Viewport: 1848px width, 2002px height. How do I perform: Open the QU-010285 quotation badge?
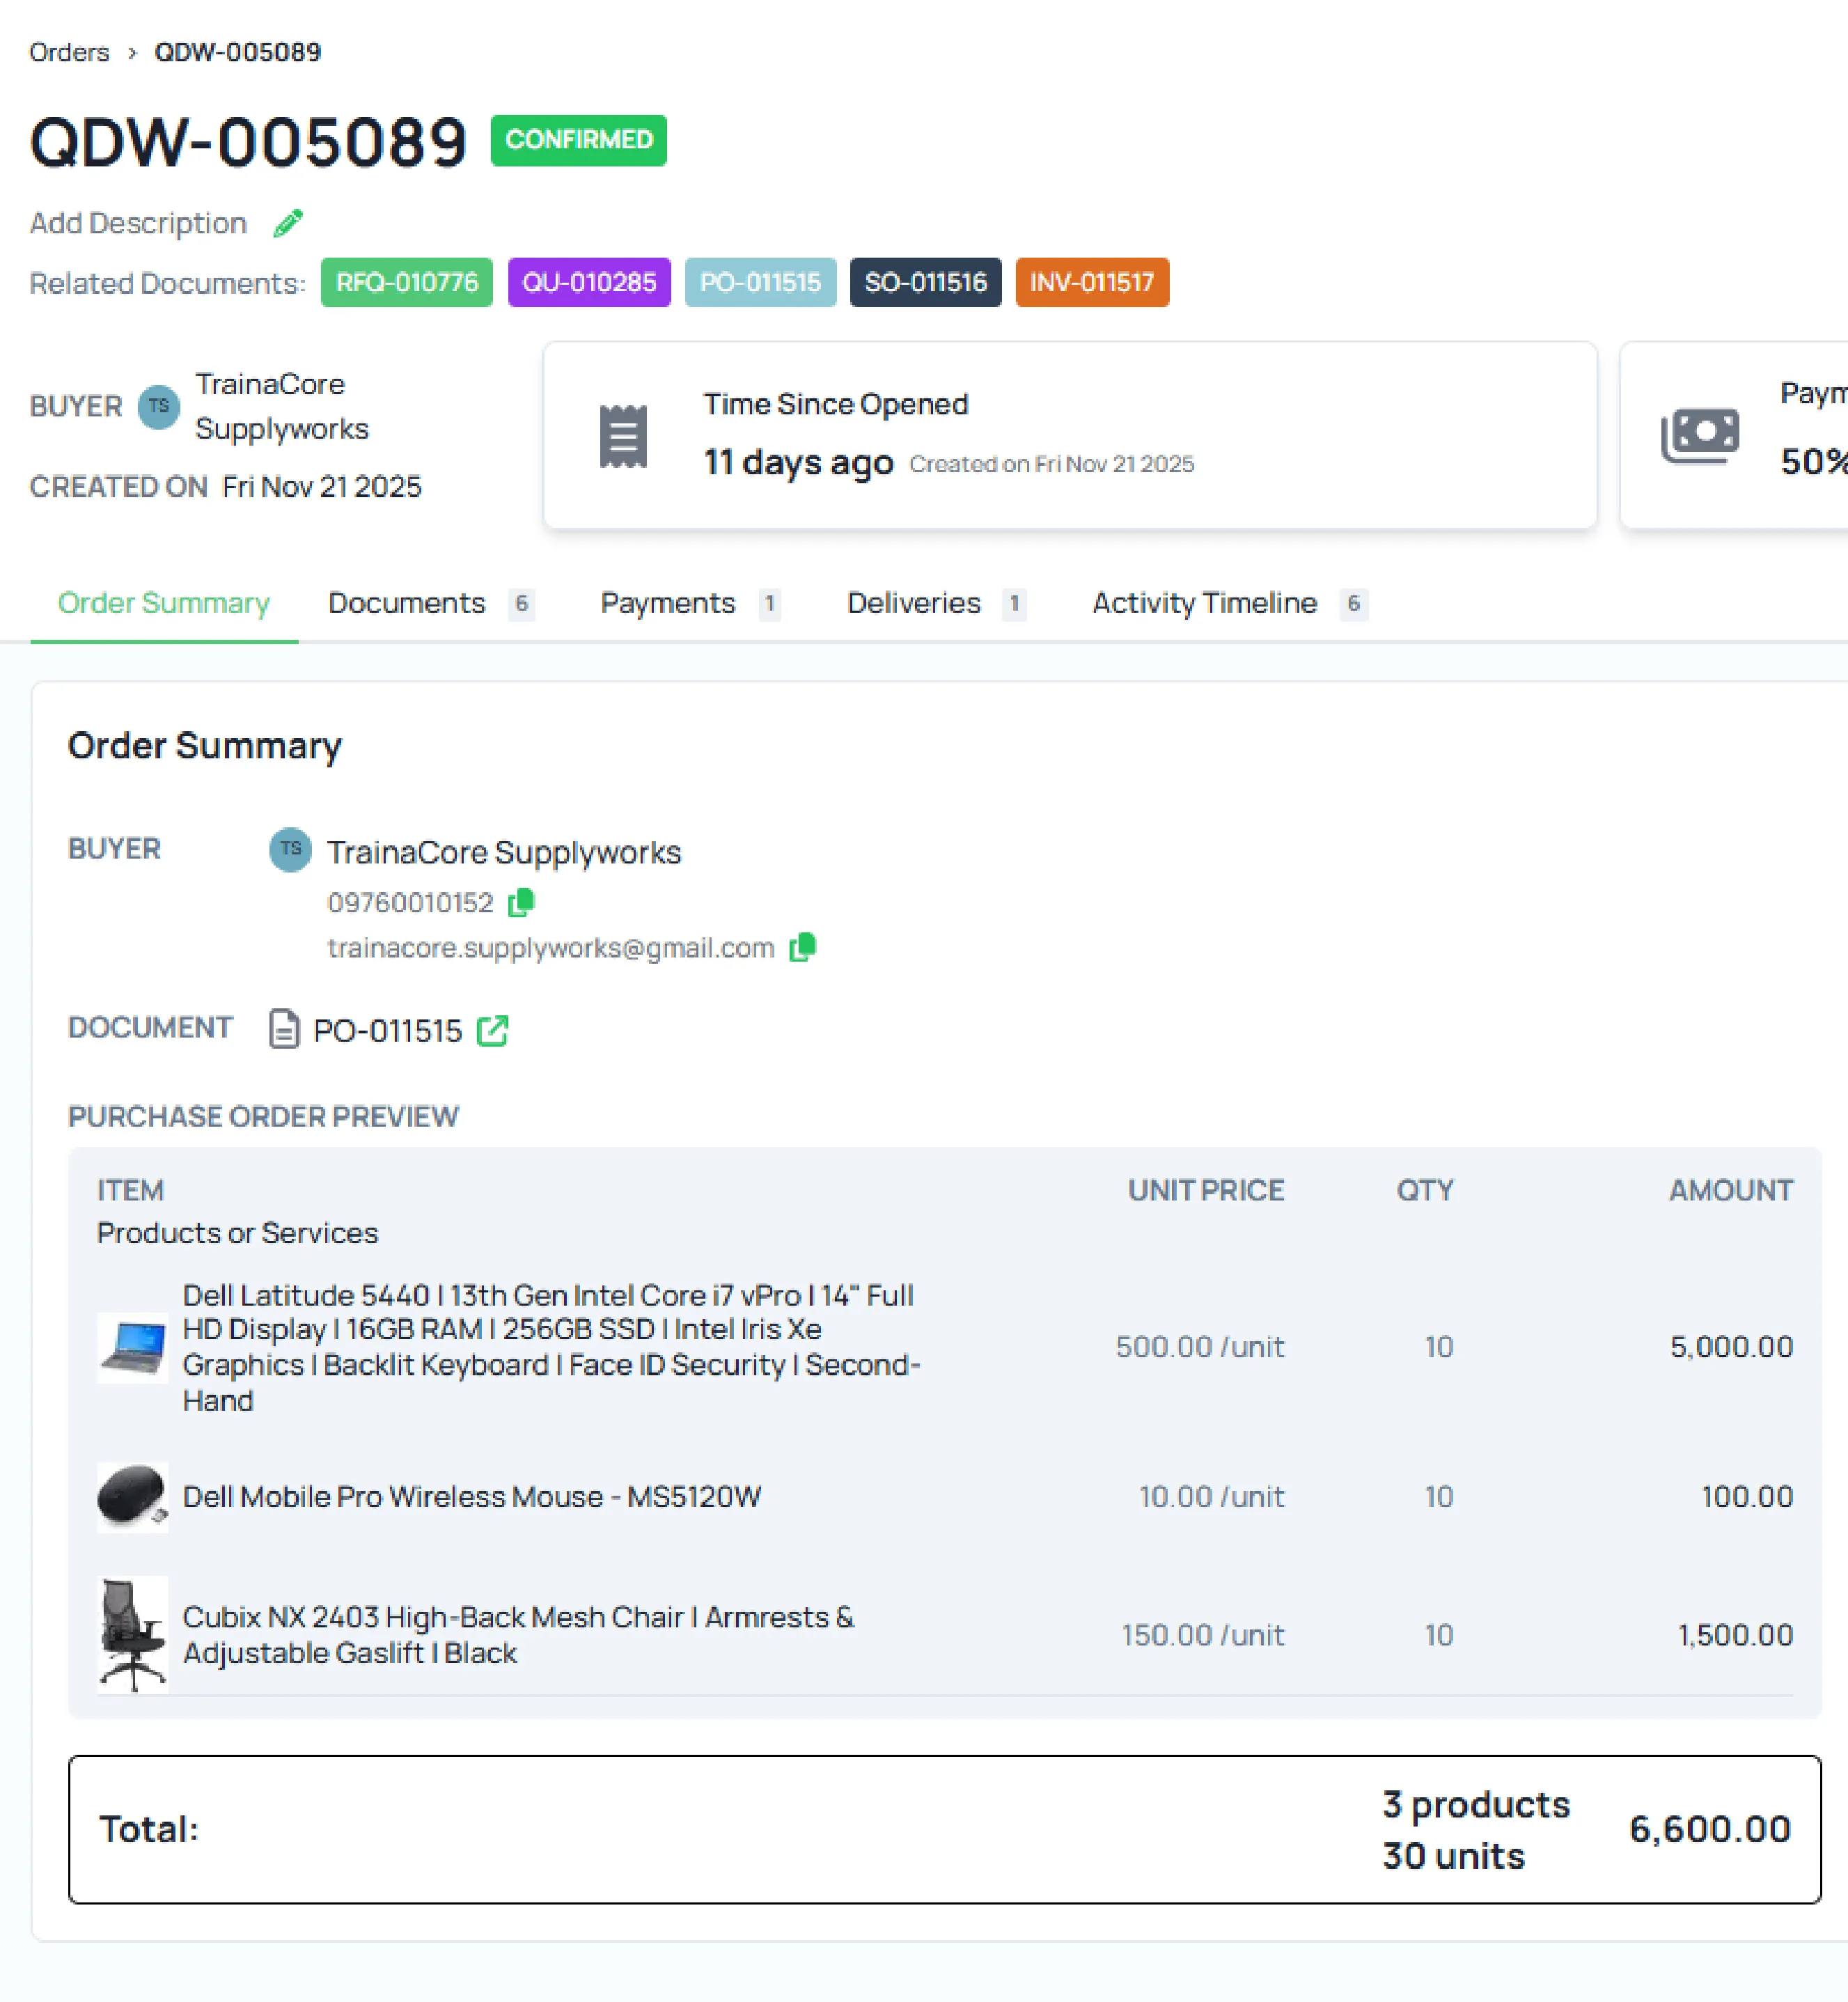(x=588, y=283)
